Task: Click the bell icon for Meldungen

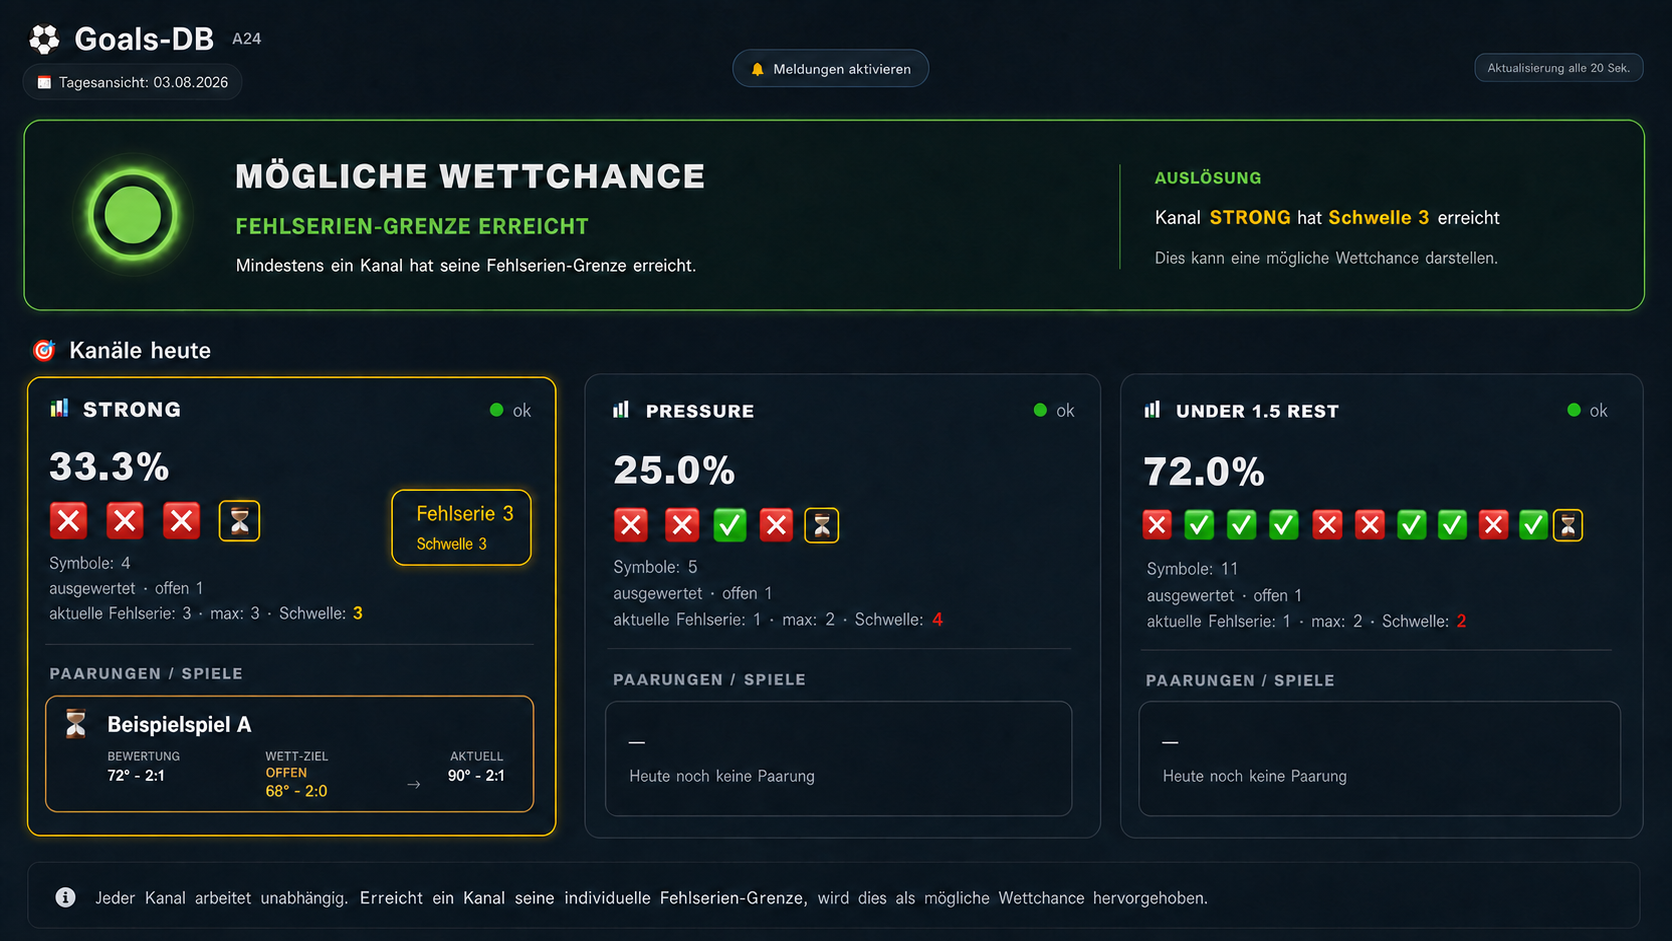Action: (x=757, y=69)
